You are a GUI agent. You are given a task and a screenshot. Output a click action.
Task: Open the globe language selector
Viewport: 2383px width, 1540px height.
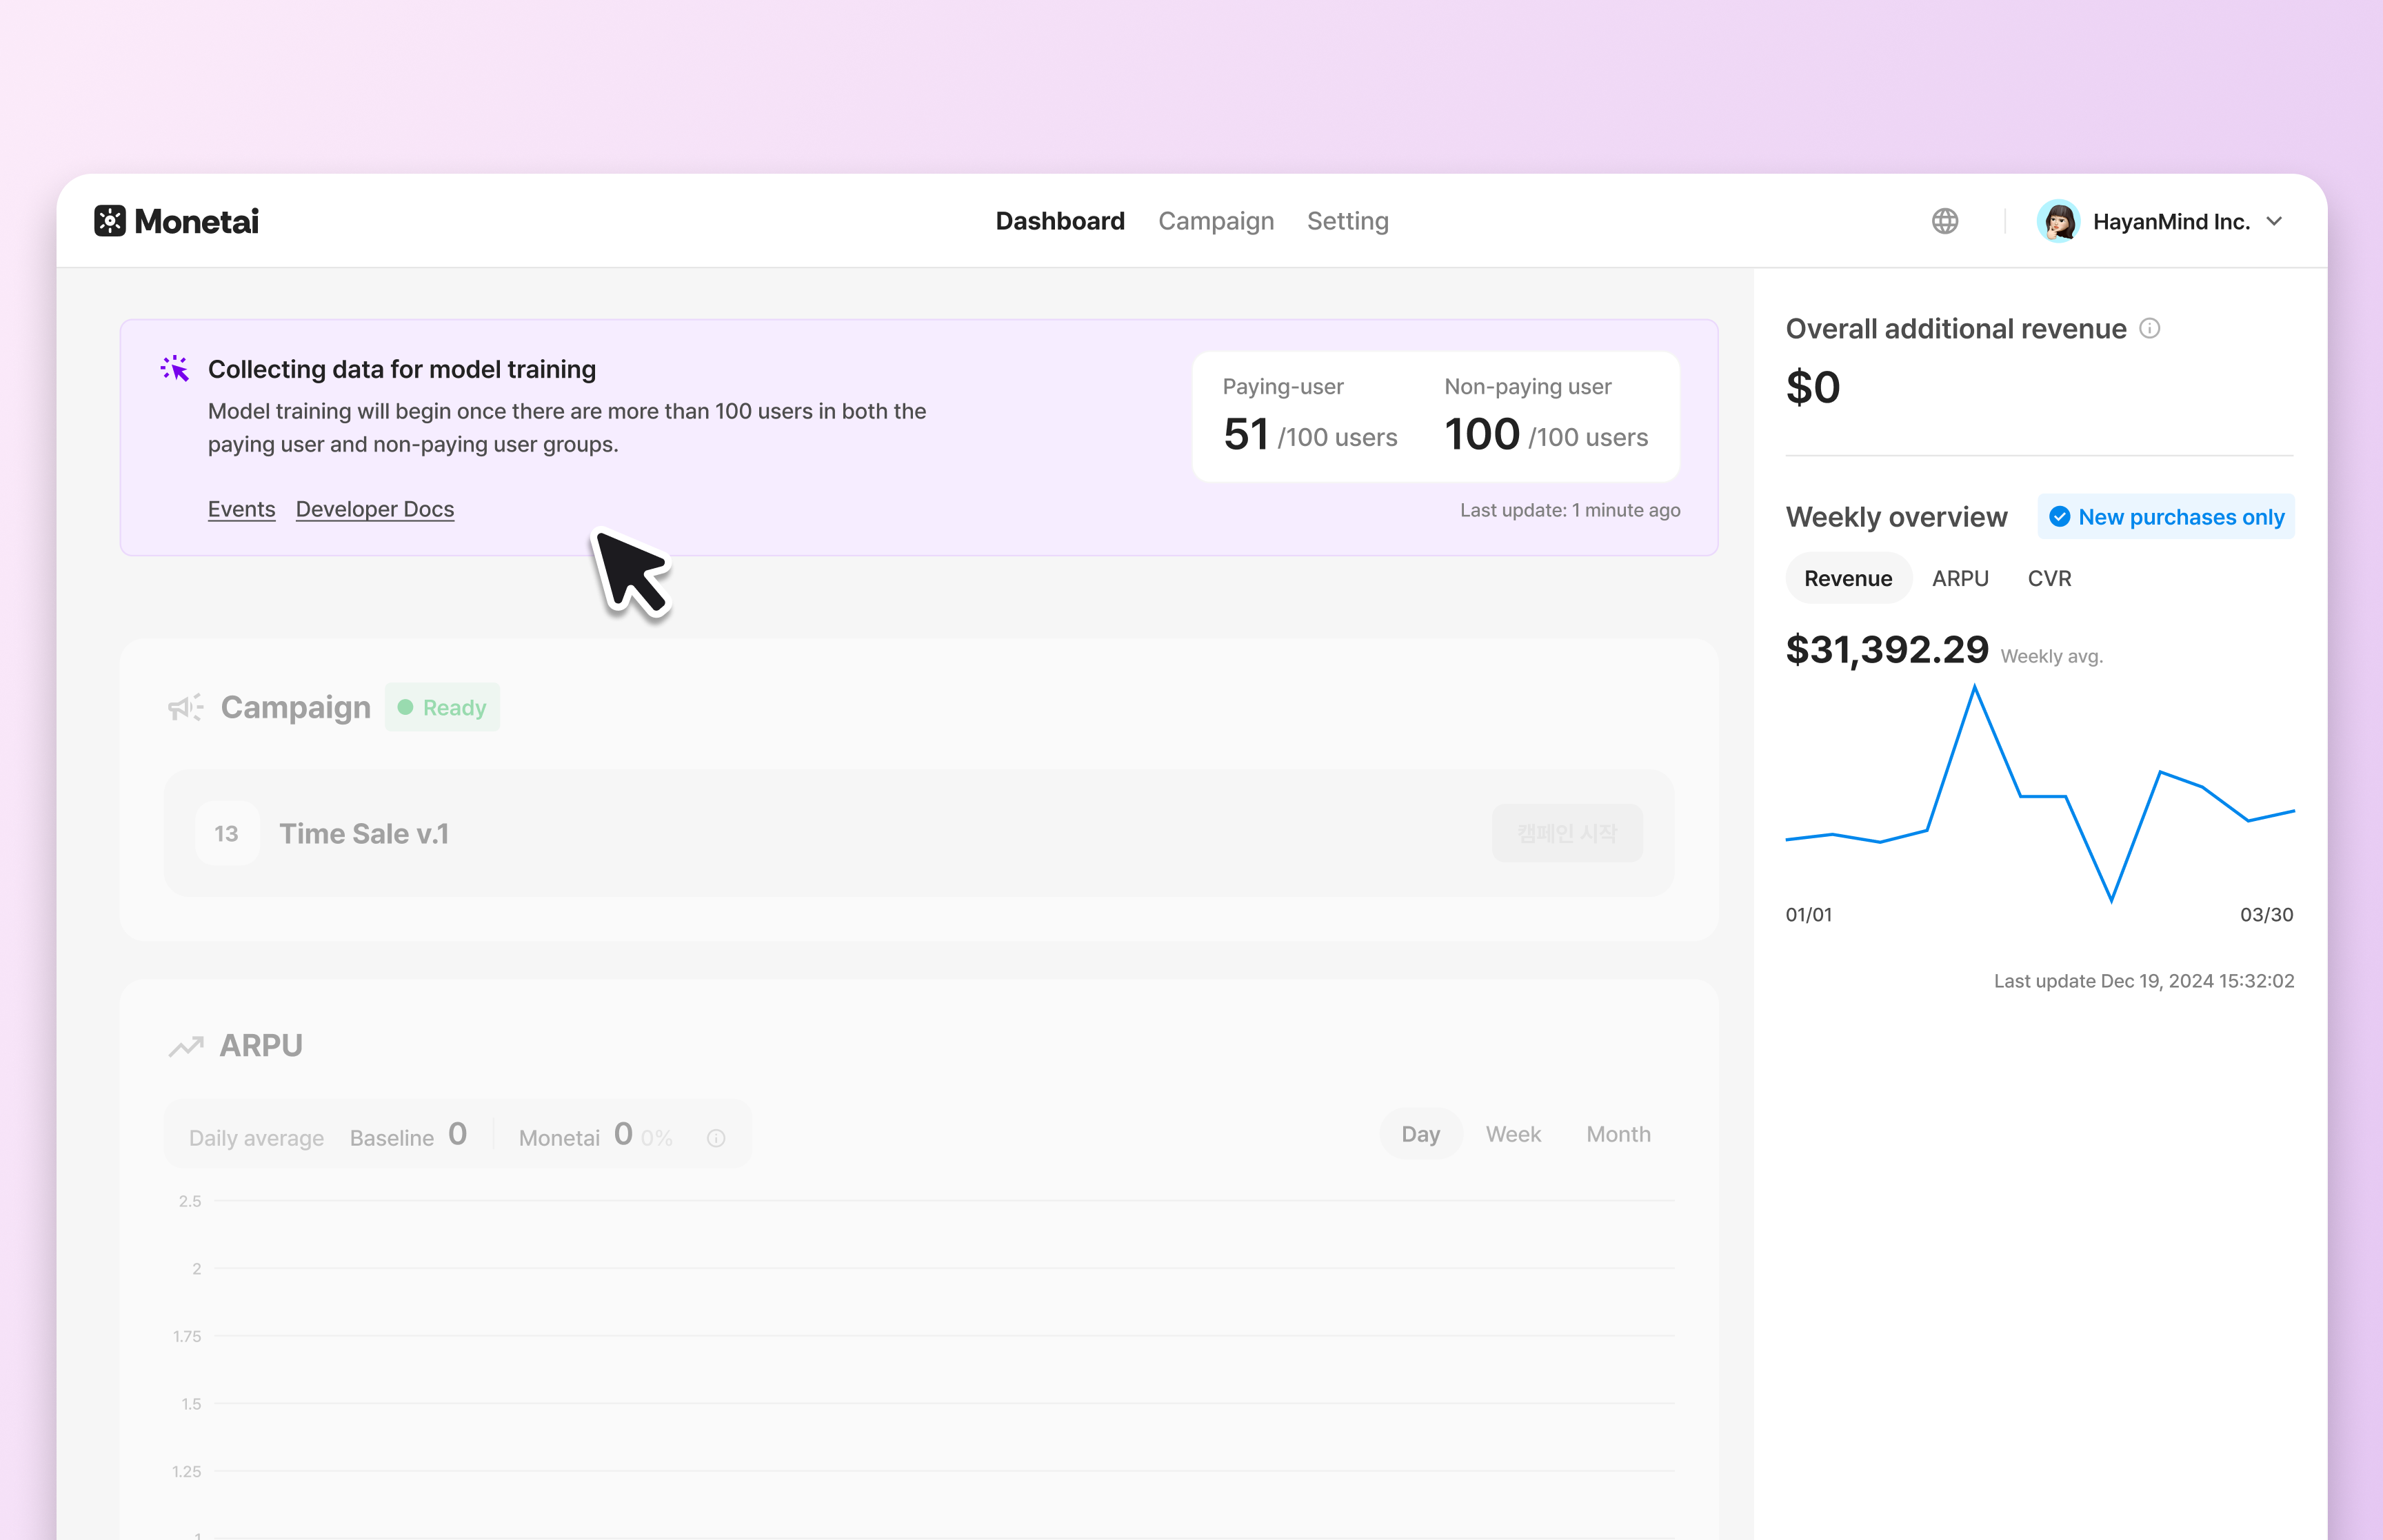coord(1944,221)
